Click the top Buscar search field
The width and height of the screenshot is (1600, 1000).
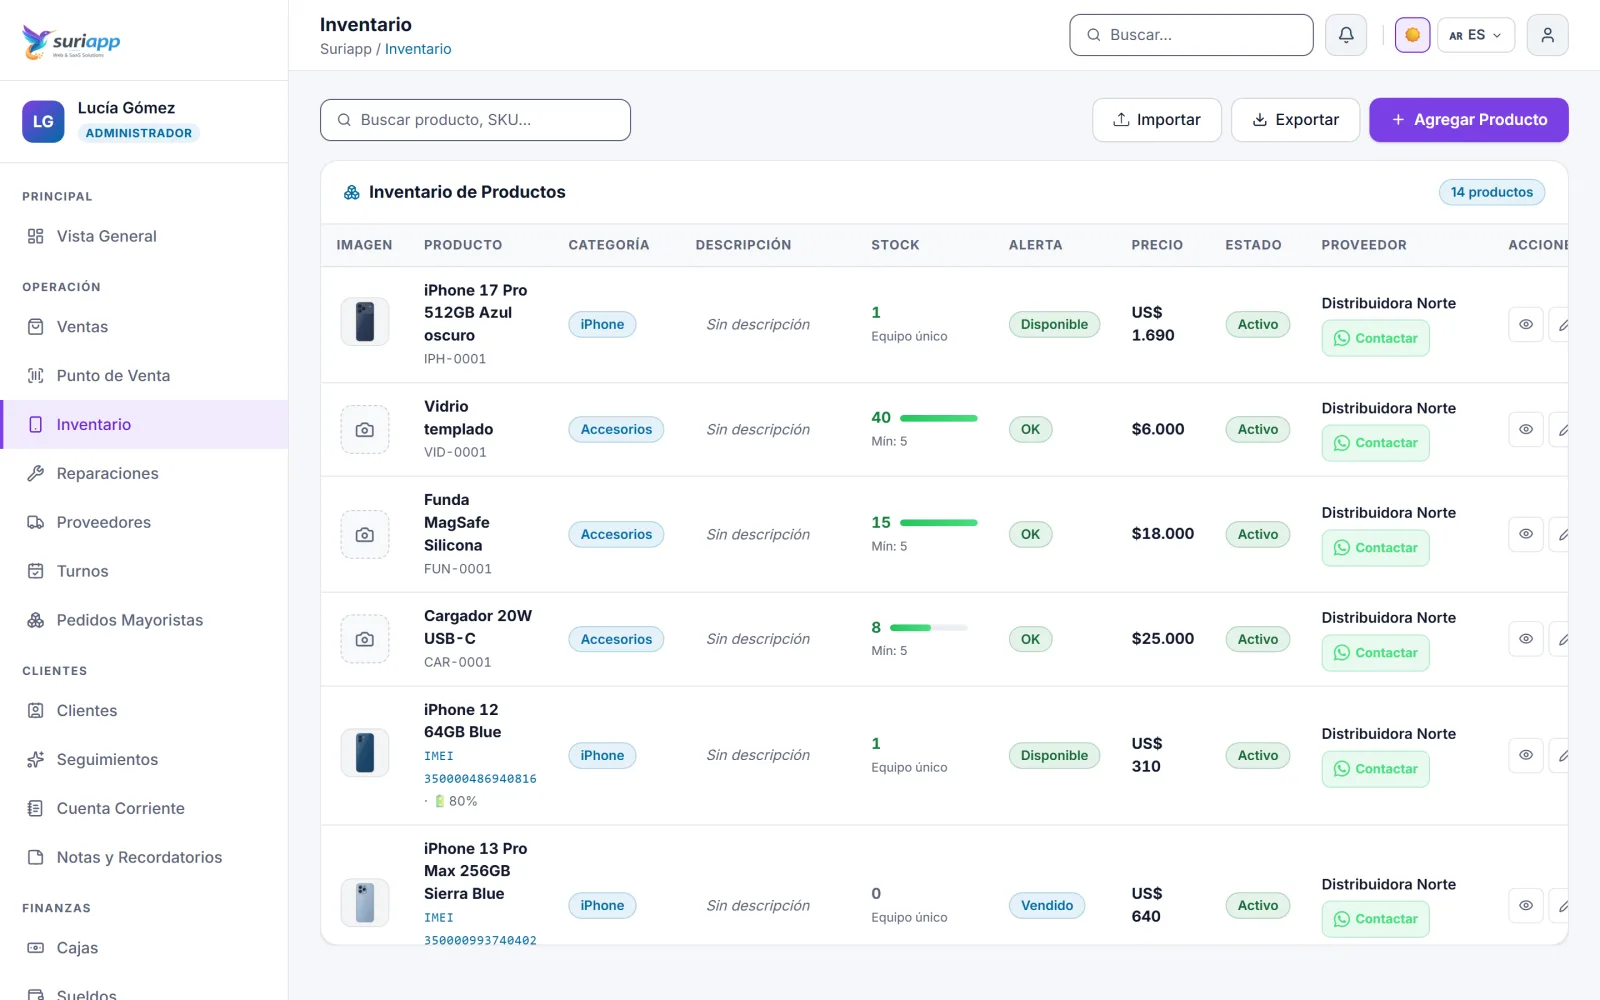1191,35
